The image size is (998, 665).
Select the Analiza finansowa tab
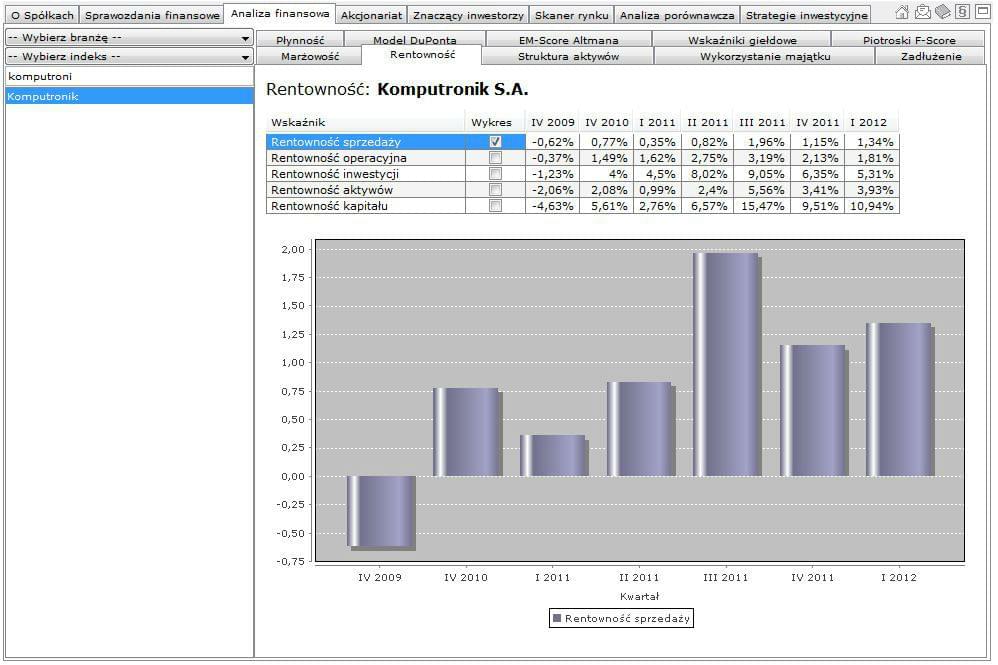coord(280,13)
